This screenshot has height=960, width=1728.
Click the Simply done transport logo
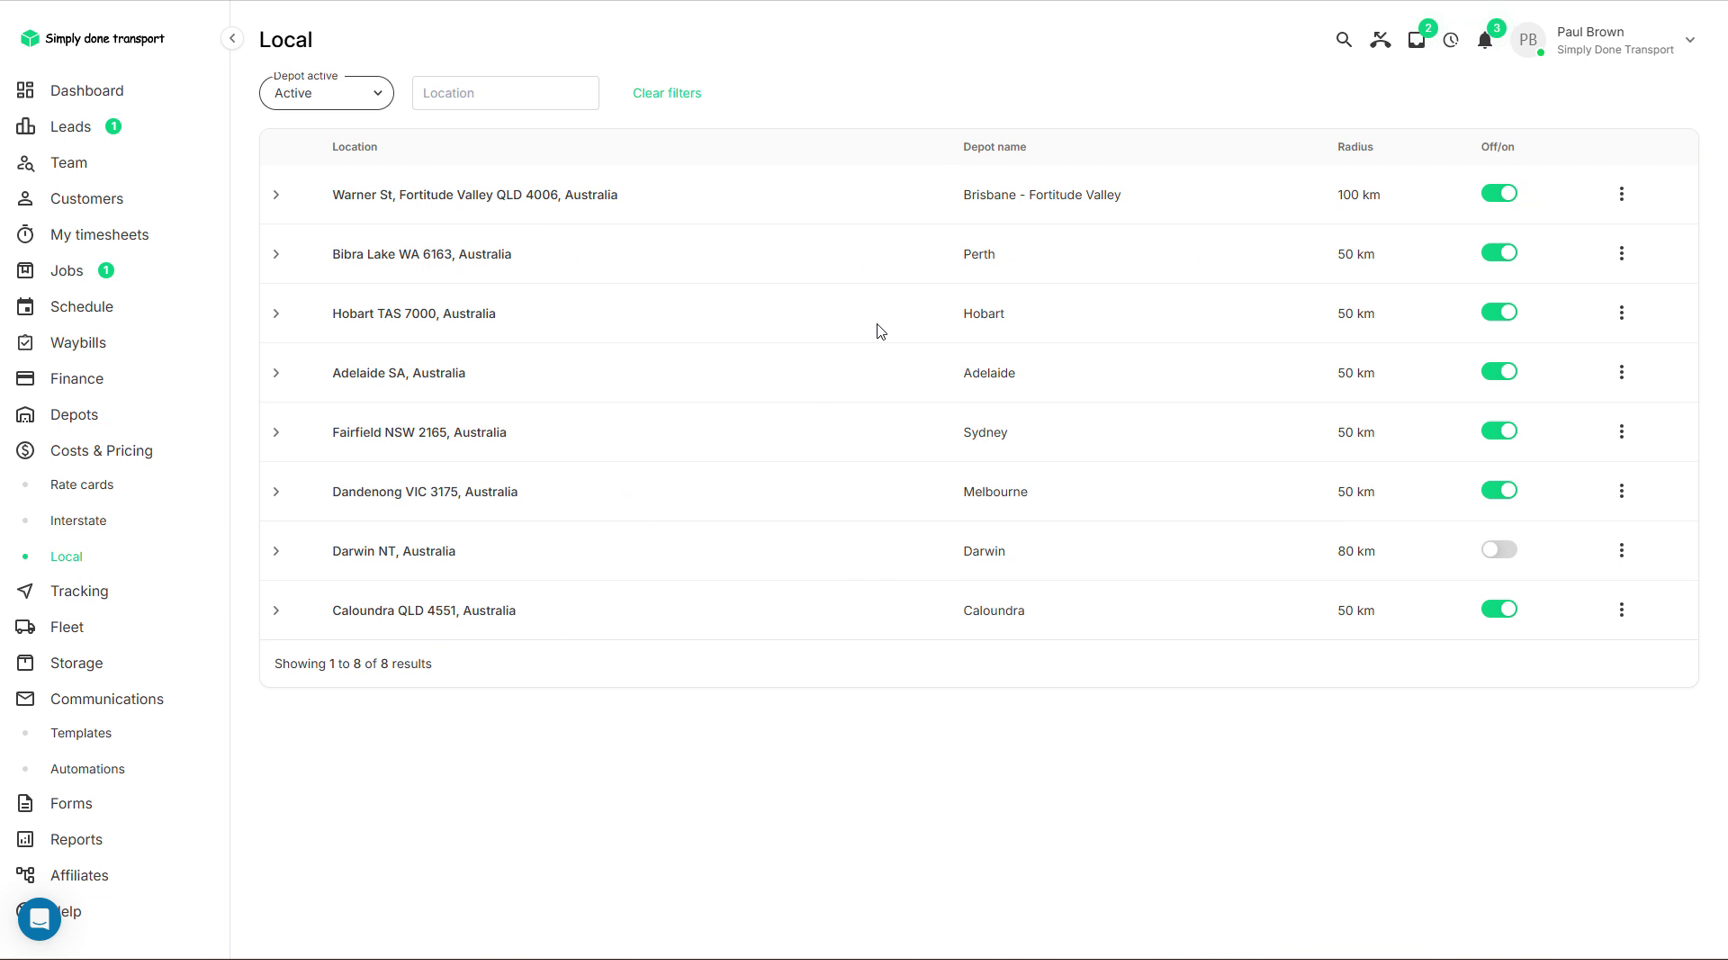93,38
